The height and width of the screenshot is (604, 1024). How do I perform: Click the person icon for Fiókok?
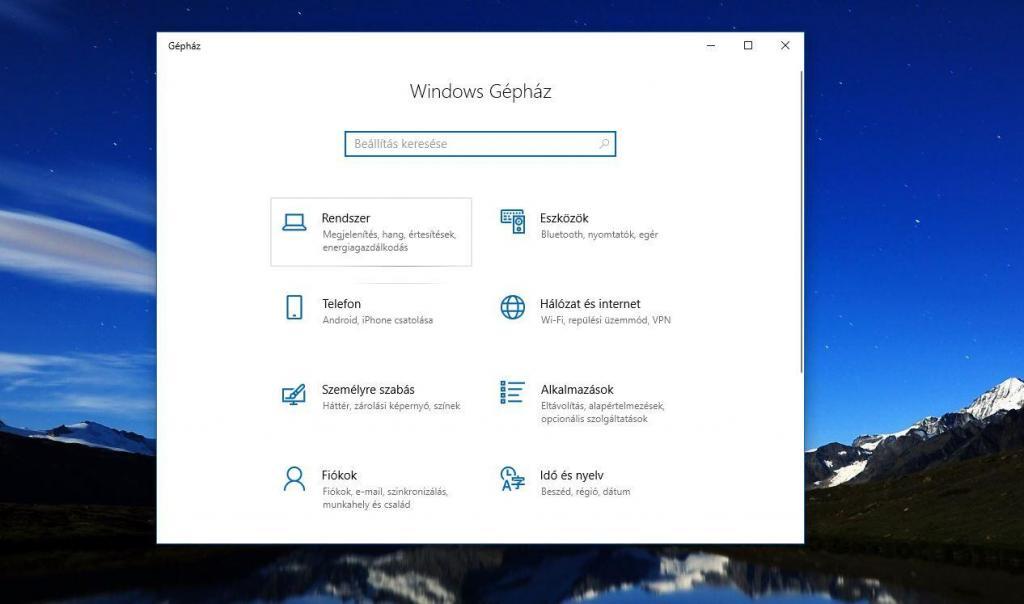coord(294,479)
